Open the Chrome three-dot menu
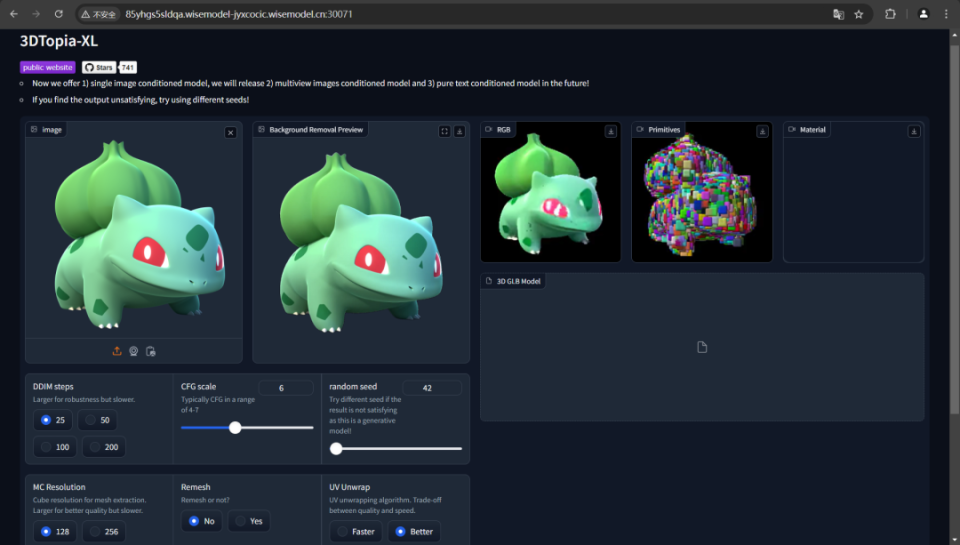 pos(946,14)
